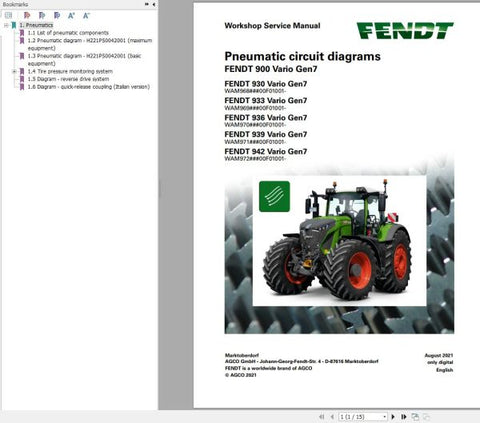Open the bookmarks options menu icon
480x423 pixels.
click(8, 15)
